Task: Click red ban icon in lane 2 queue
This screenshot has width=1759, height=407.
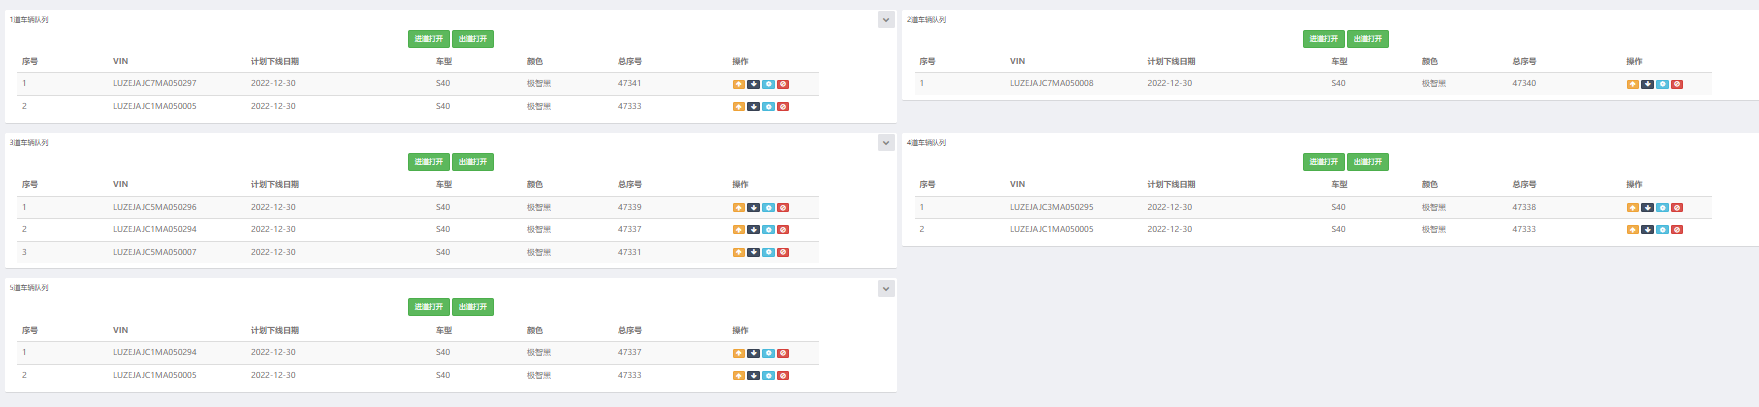Action: tap(1677, 84)
